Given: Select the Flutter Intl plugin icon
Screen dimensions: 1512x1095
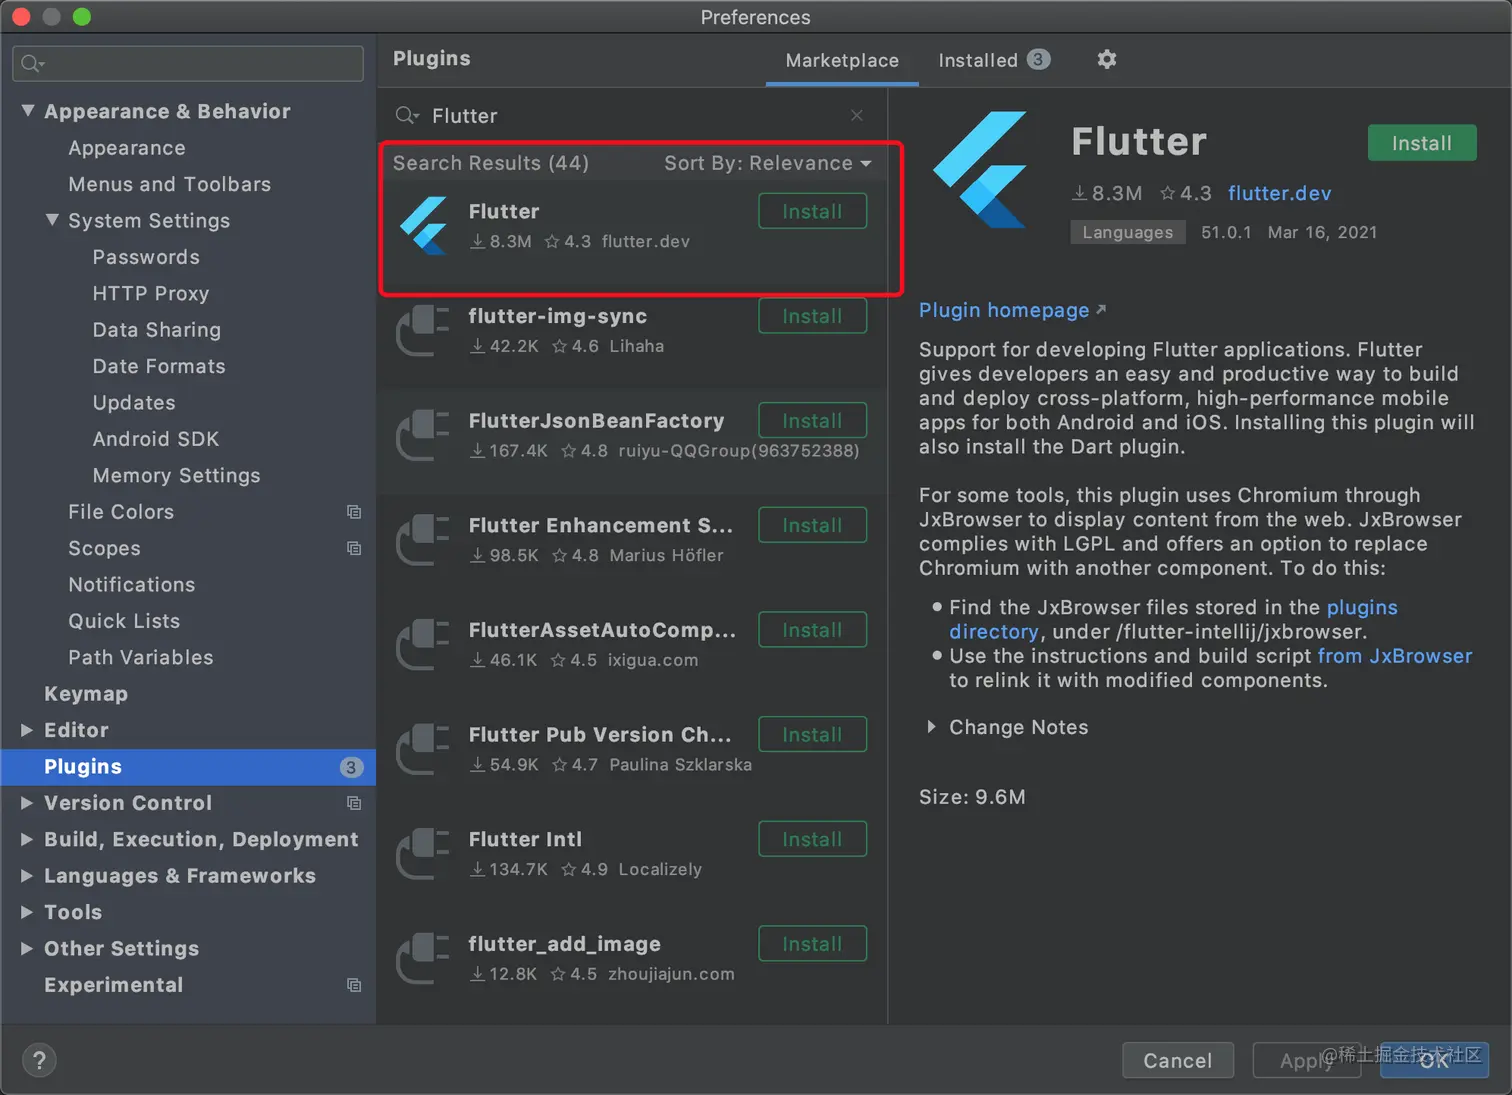Looking at the screenshot, I should tap(423, 854).
